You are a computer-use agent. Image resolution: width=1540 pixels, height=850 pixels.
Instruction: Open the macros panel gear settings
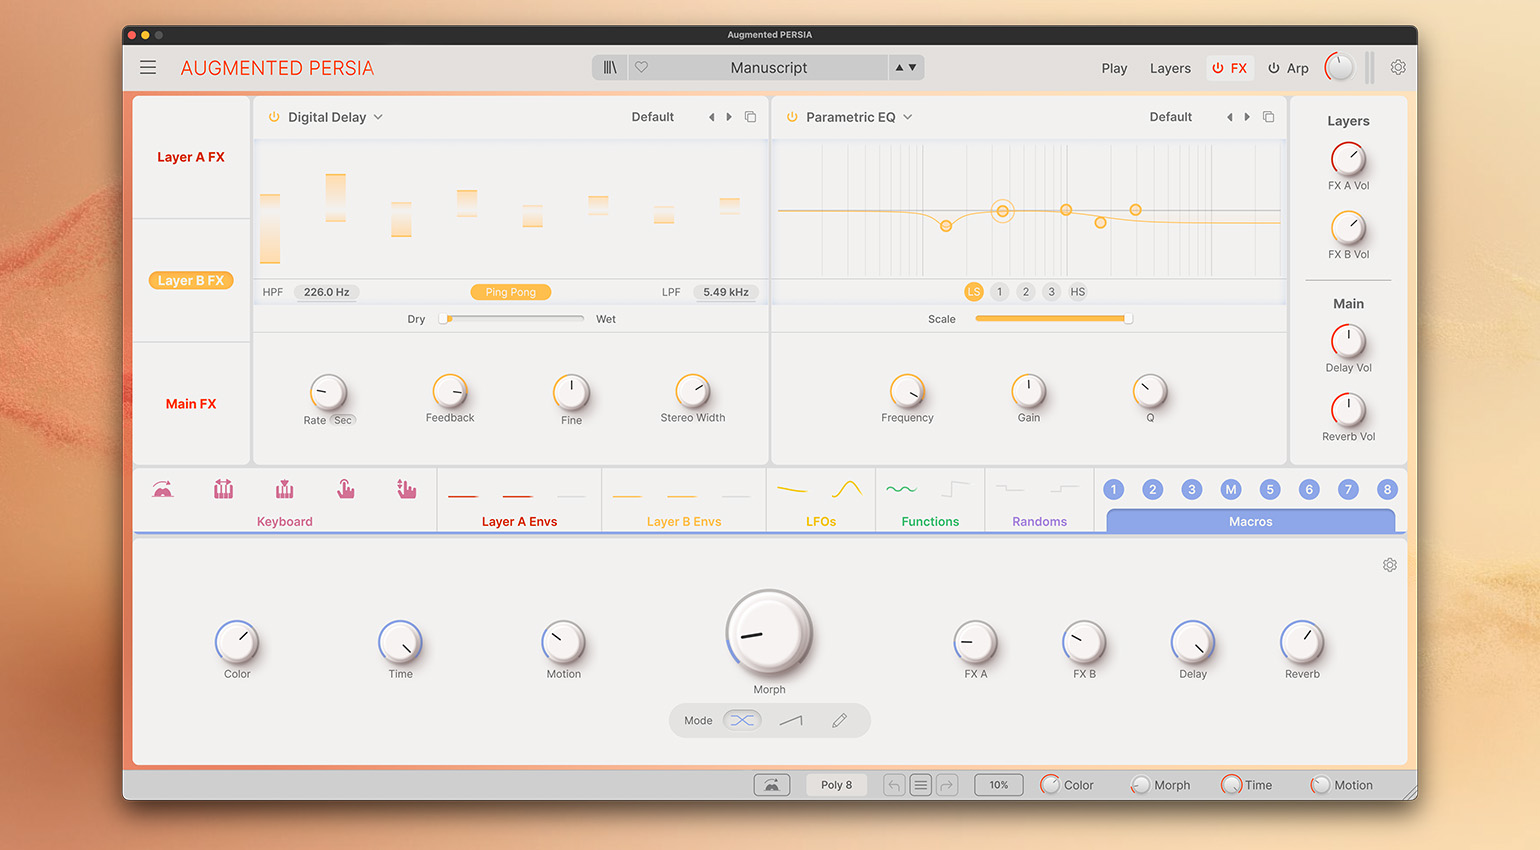1389,565
